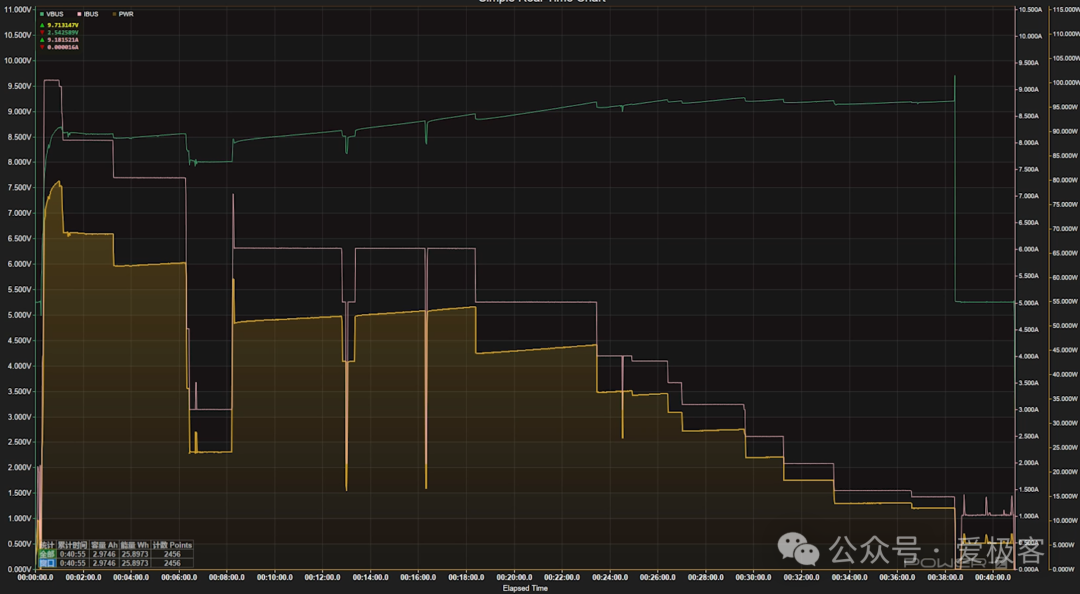Click the 累计时间 column header

[x=72, y=545]
